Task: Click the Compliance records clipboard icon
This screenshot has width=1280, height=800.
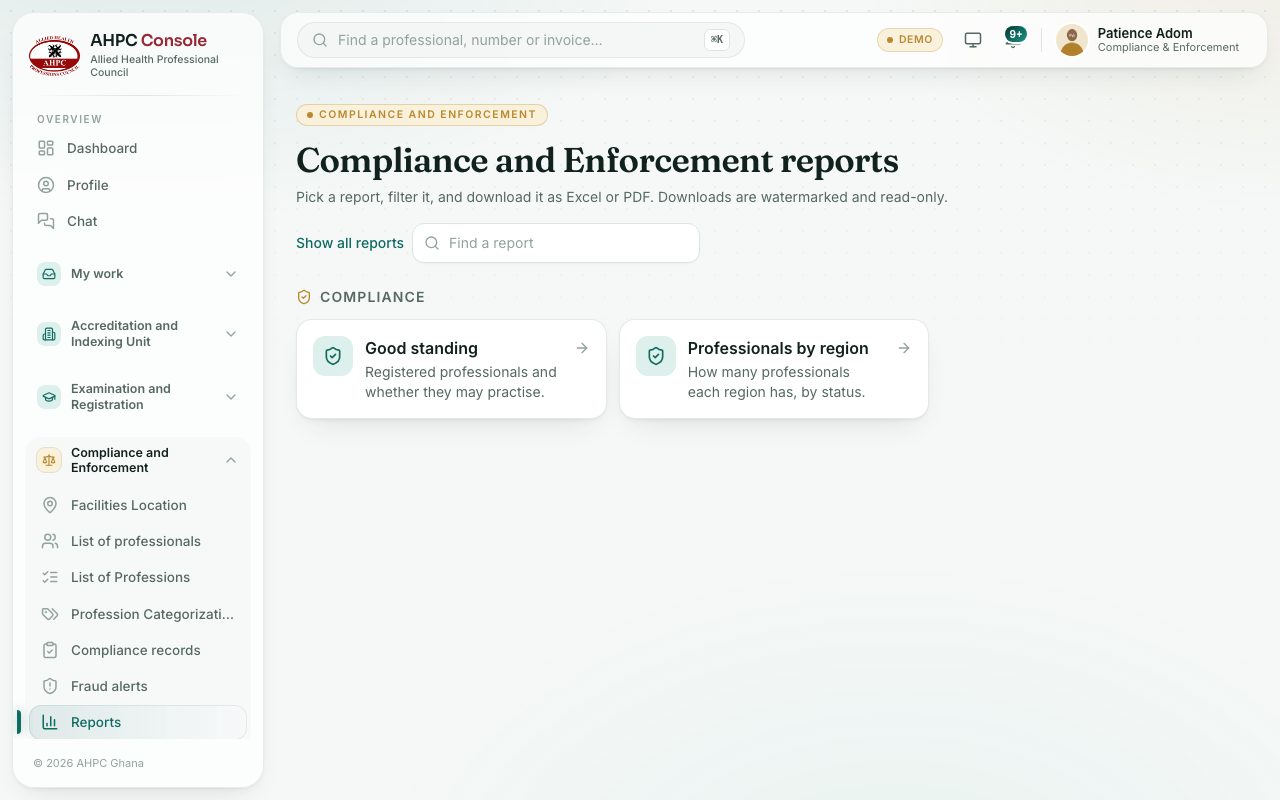Action: [x=50, y=650]
